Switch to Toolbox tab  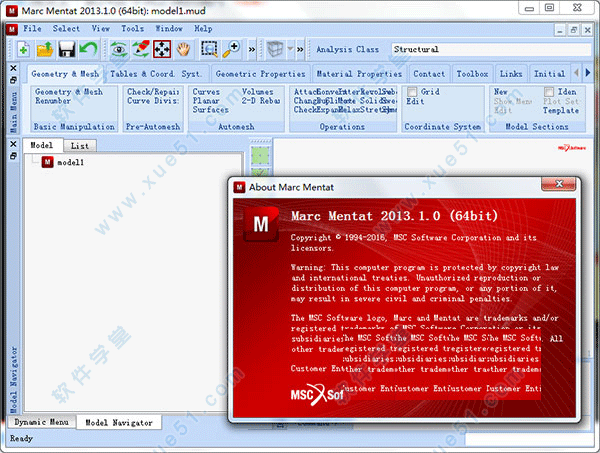472,74
